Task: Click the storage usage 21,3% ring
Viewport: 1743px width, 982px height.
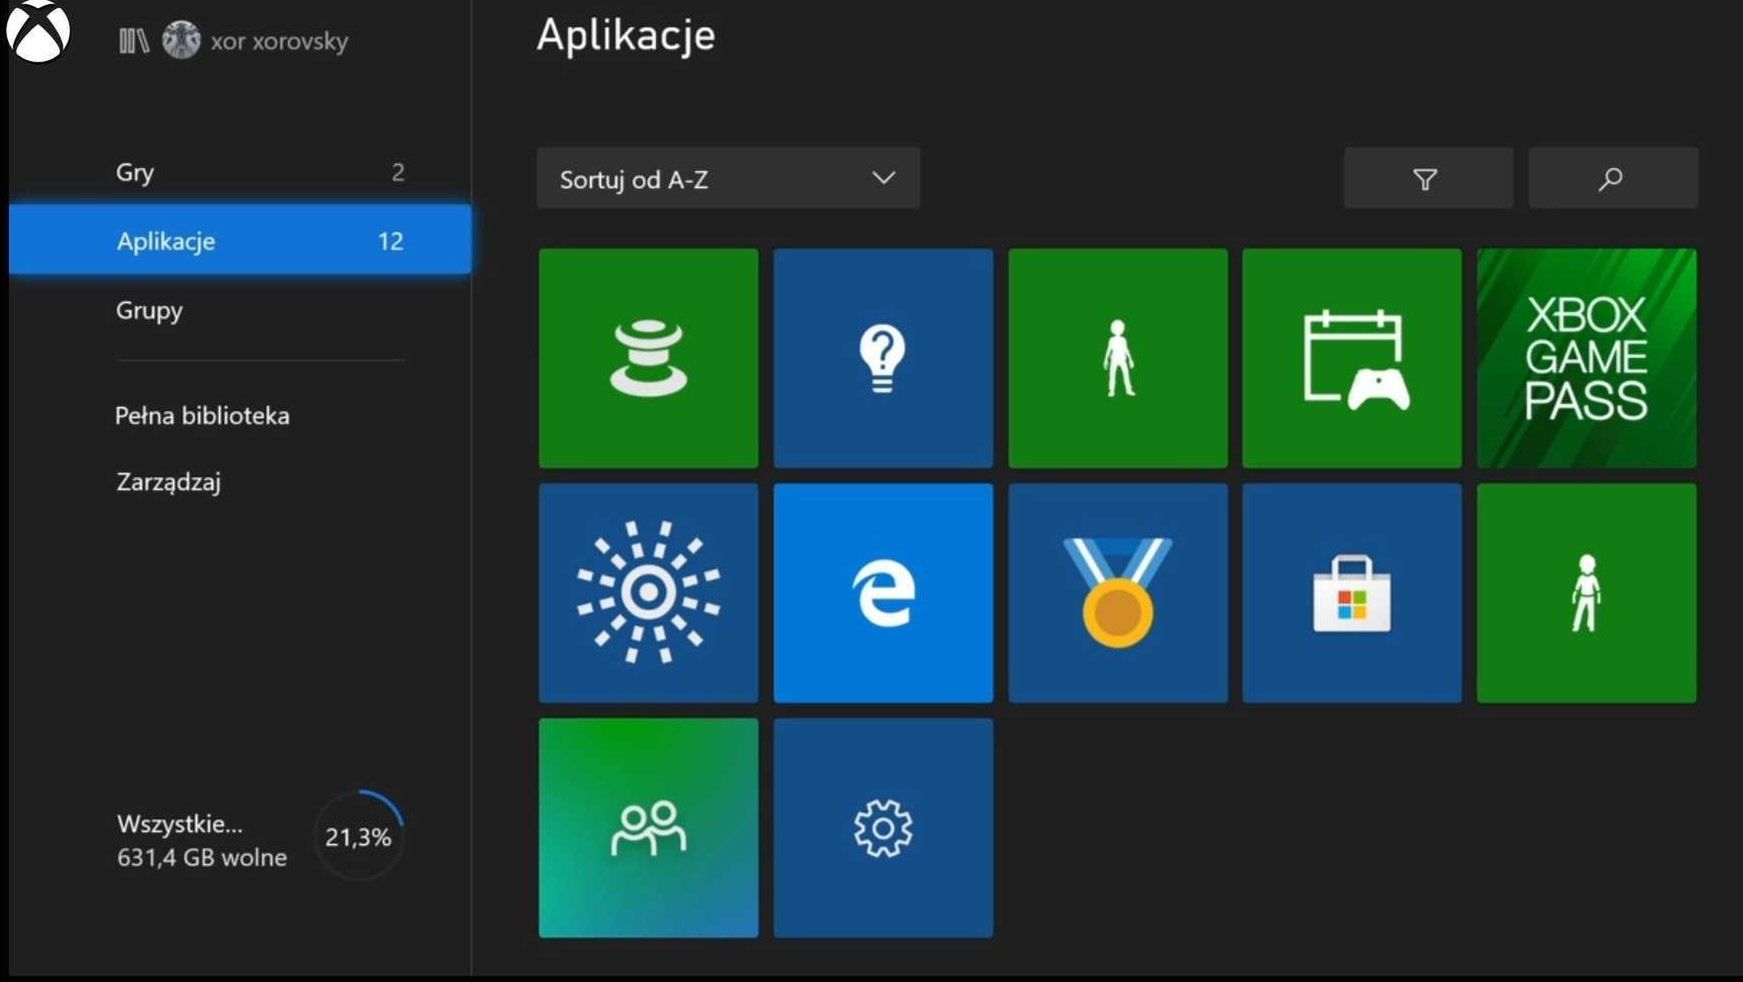Action: (359, 836)
